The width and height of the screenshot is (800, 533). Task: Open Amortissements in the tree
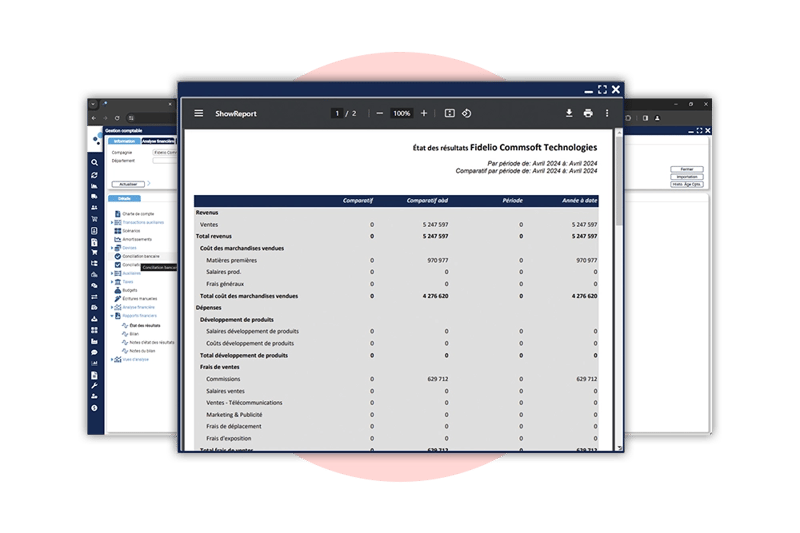(137, 239)
